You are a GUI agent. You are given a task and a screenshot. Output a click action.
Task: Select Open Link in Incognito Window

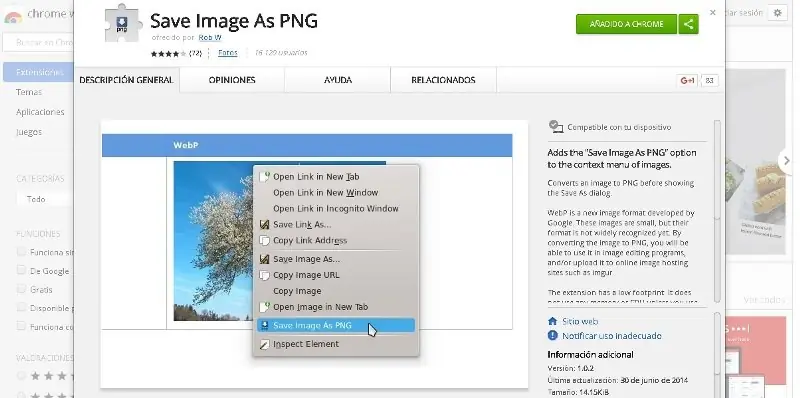[x=336, y=208]
